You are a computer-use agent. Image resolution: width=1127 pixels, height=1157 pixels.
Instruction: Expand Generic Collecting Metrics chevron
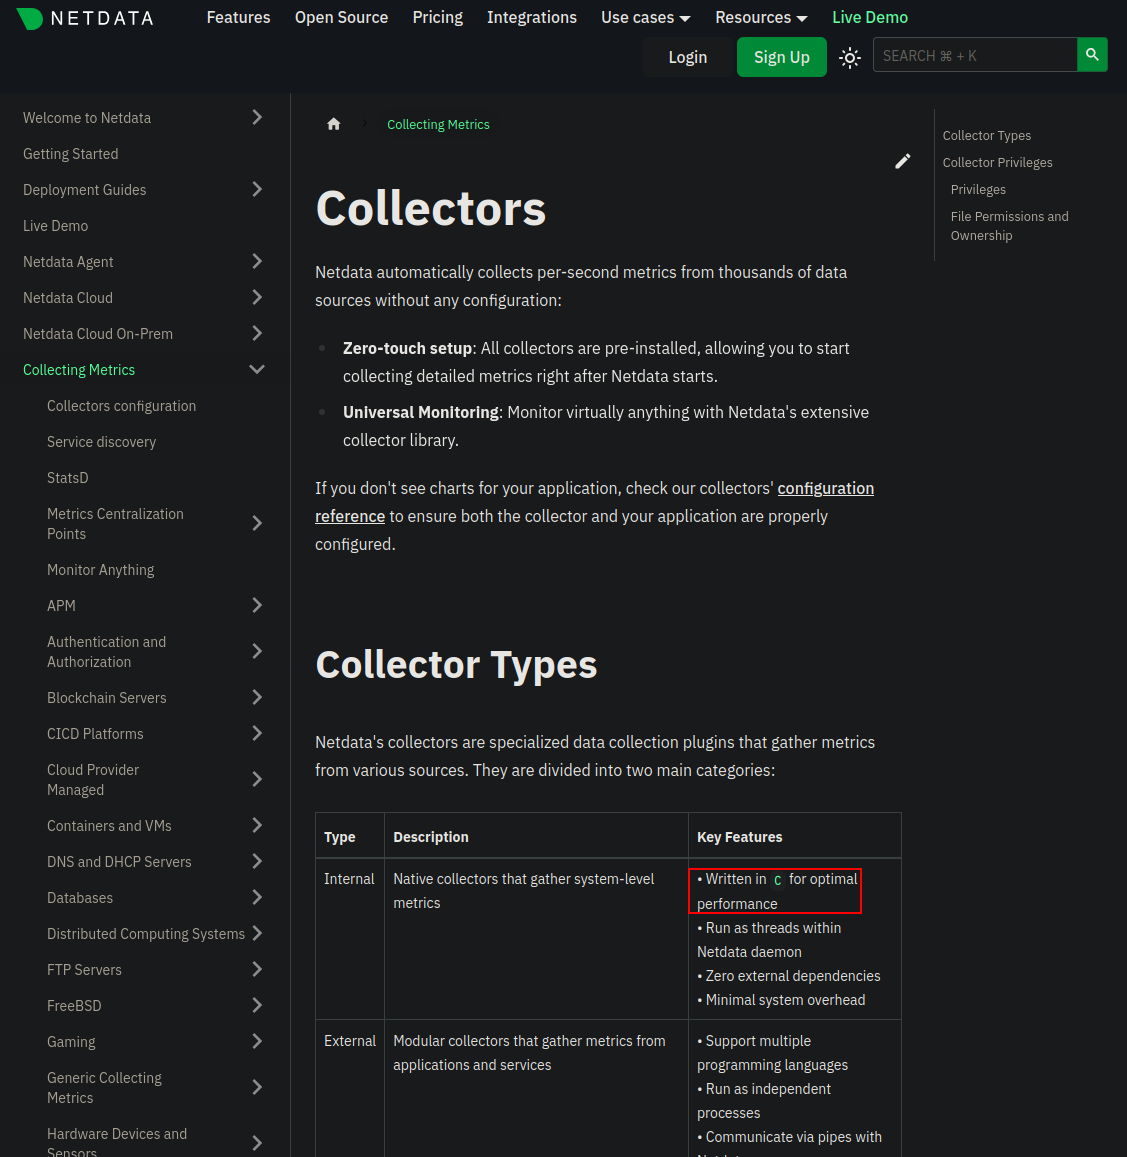pos(257,1088)
